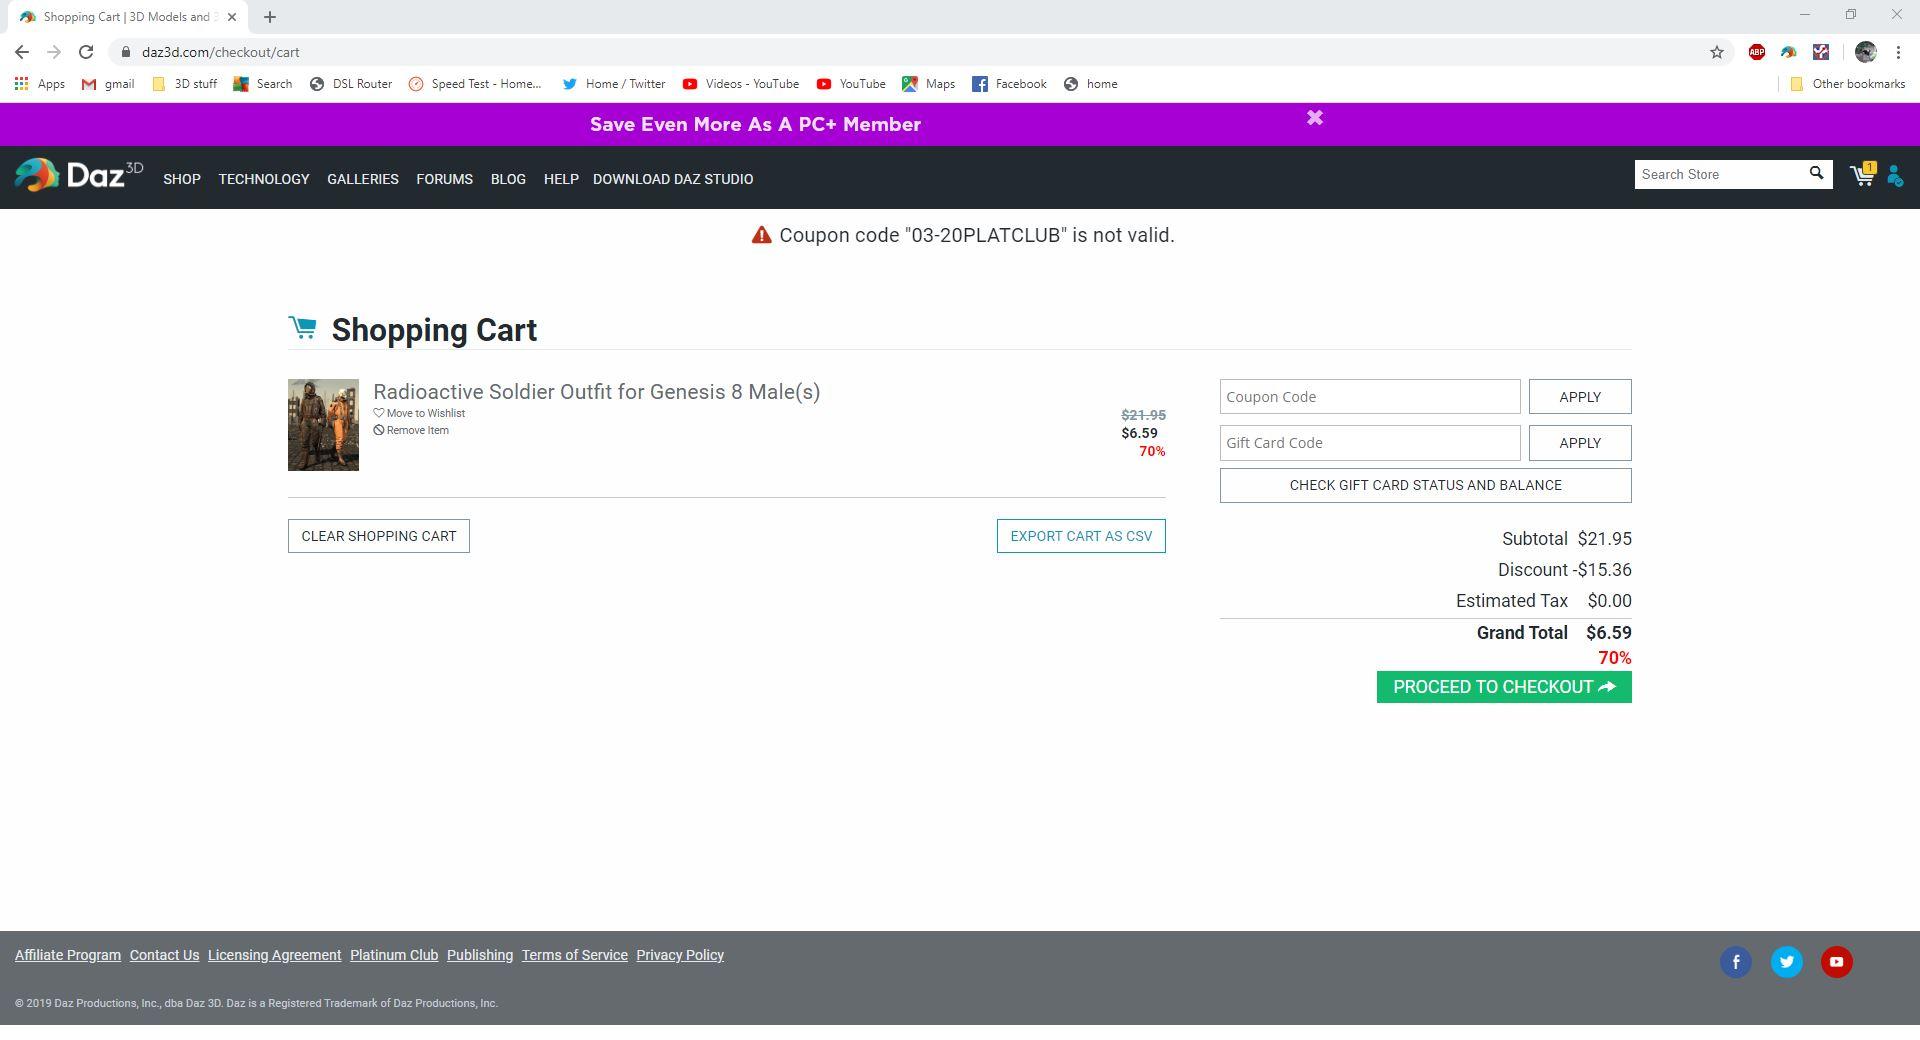Open the AdBlock Plus extension icon
The image size is (1920, 1040).
[x=1757, y=52]
